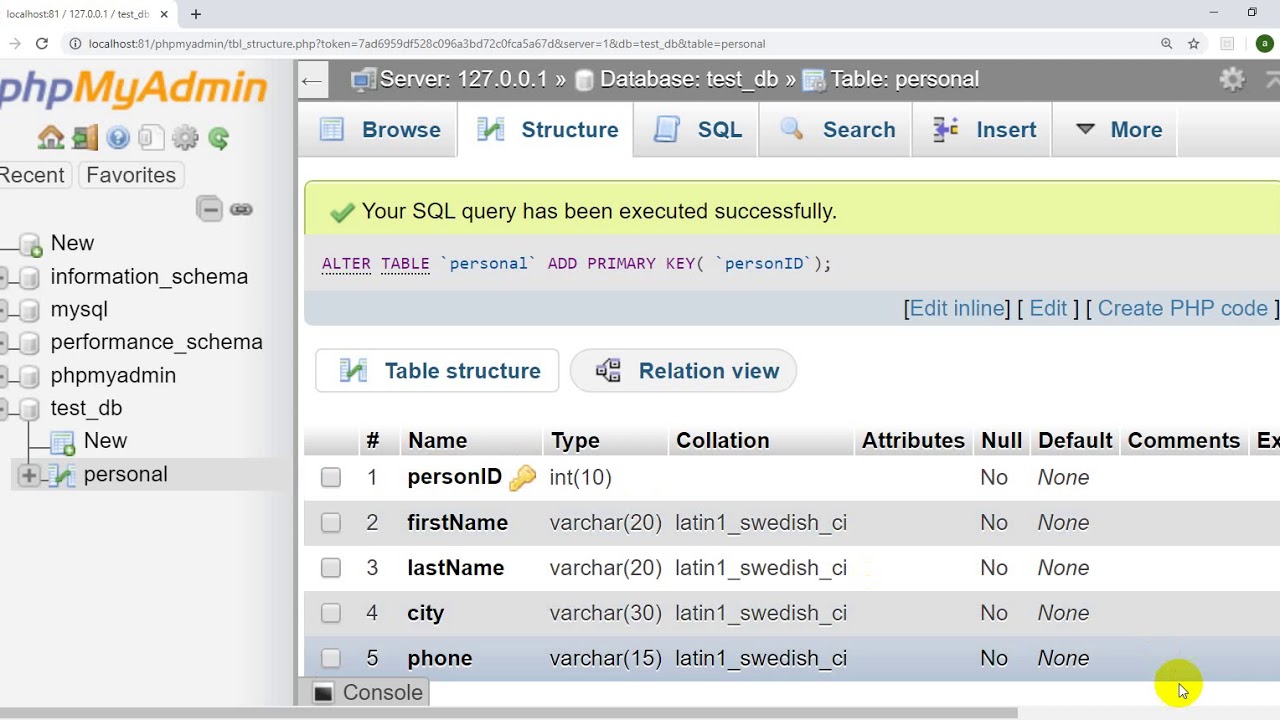Open navigation panel settings gear icon
This screenshot has width=1280, height=720.
click(185, 138)
